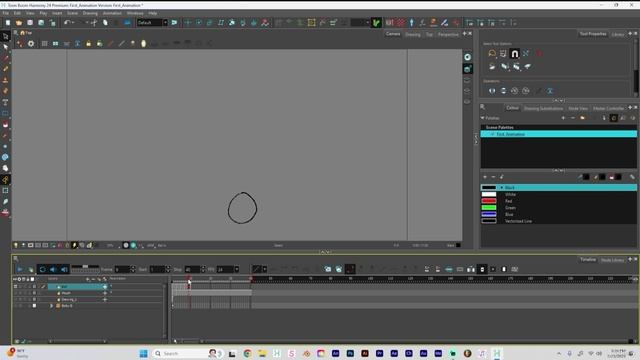Click the yellow lock icon in Camera toolbar
This screenshot has width=640, height=360.
88,43
